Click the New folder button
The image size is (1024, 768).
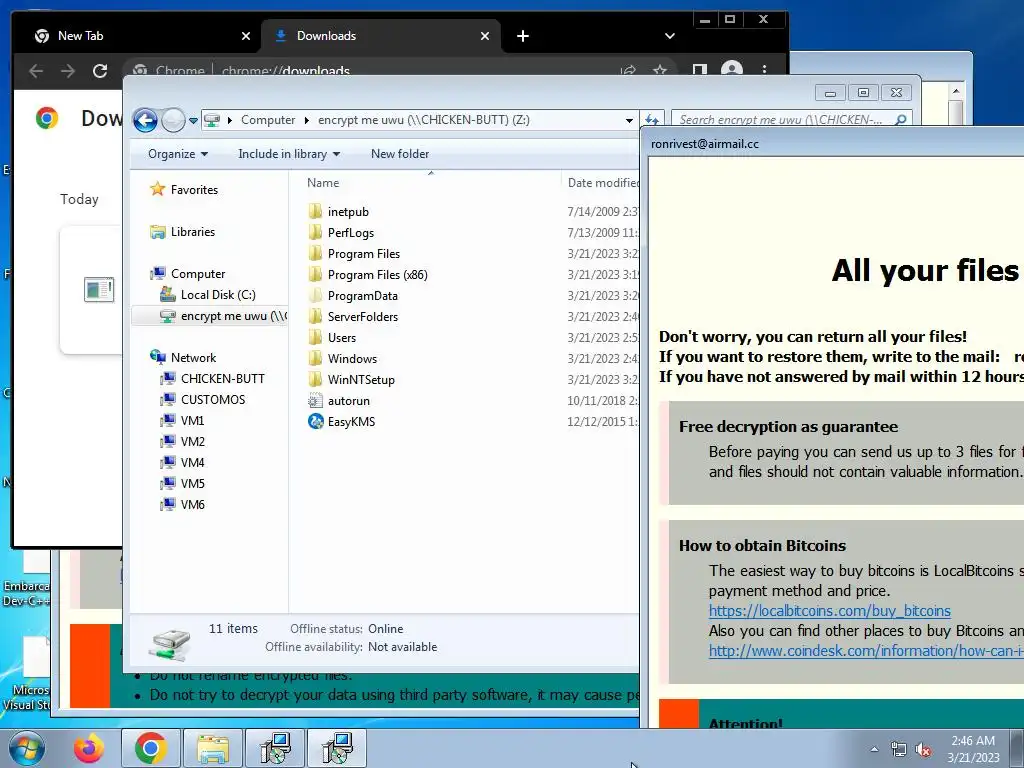(400, 154)
